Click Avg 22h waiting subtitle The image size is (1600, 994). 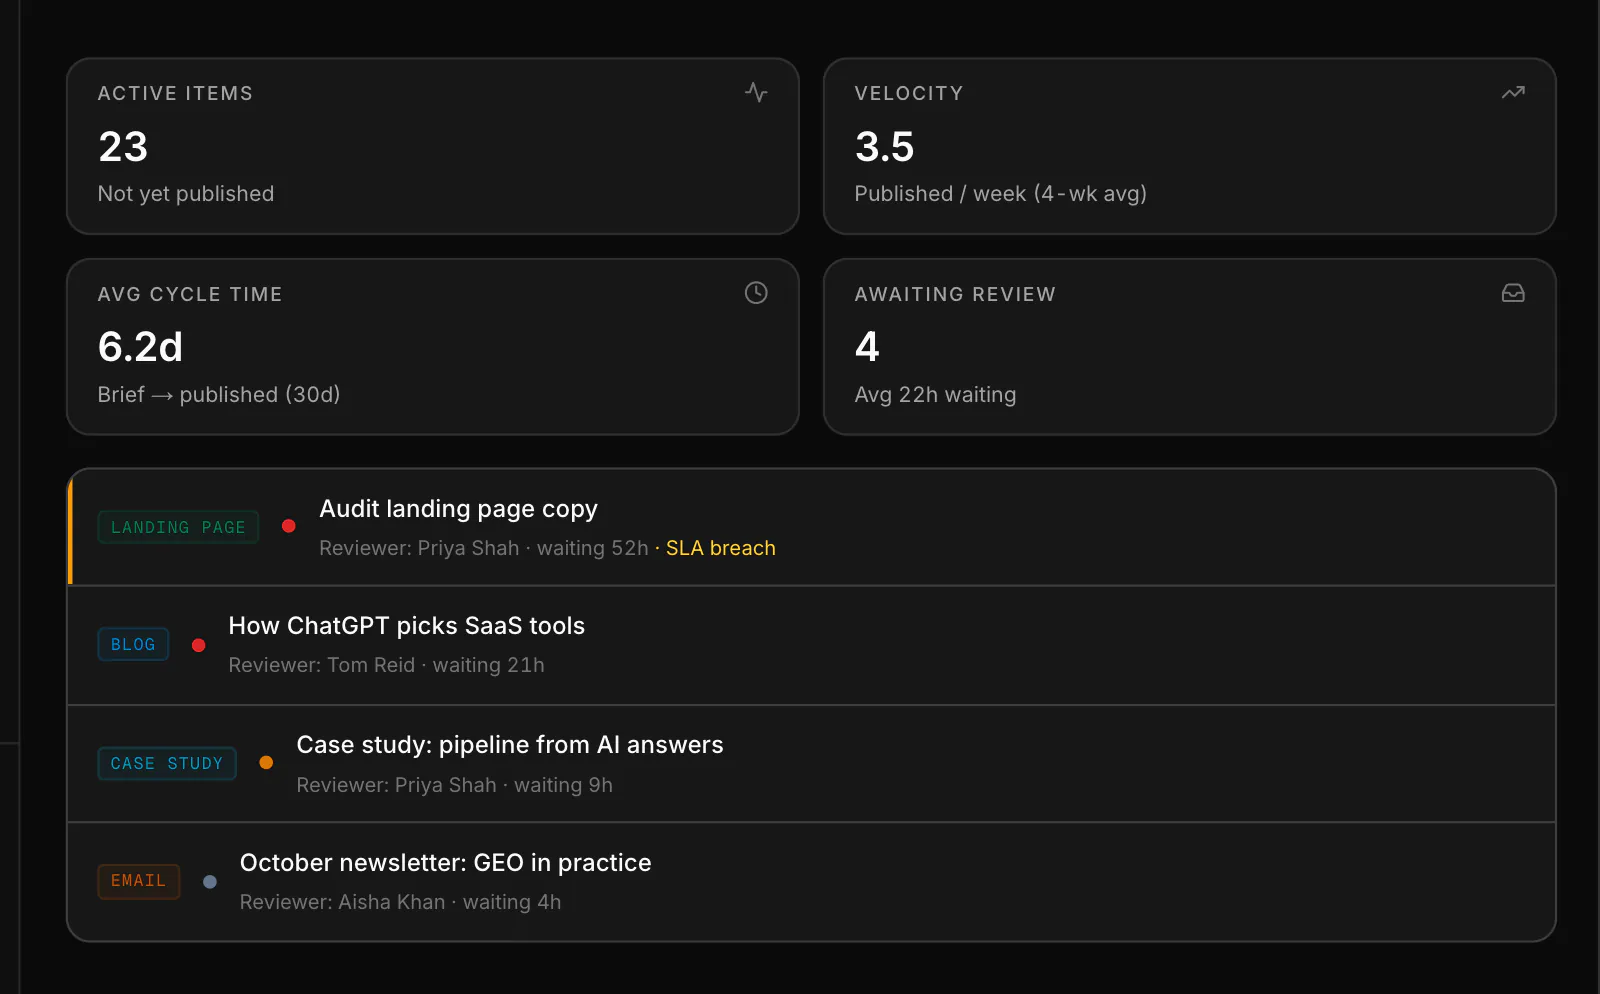point(936,395)
